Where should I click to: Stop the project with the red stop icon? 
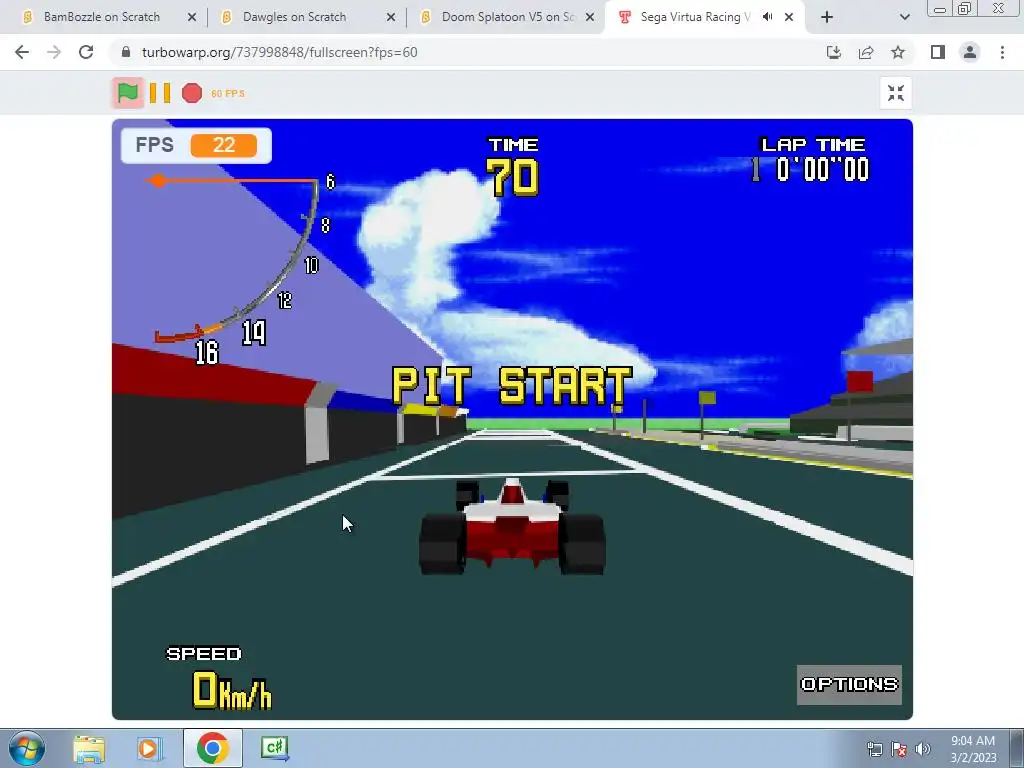coord(192,93)
